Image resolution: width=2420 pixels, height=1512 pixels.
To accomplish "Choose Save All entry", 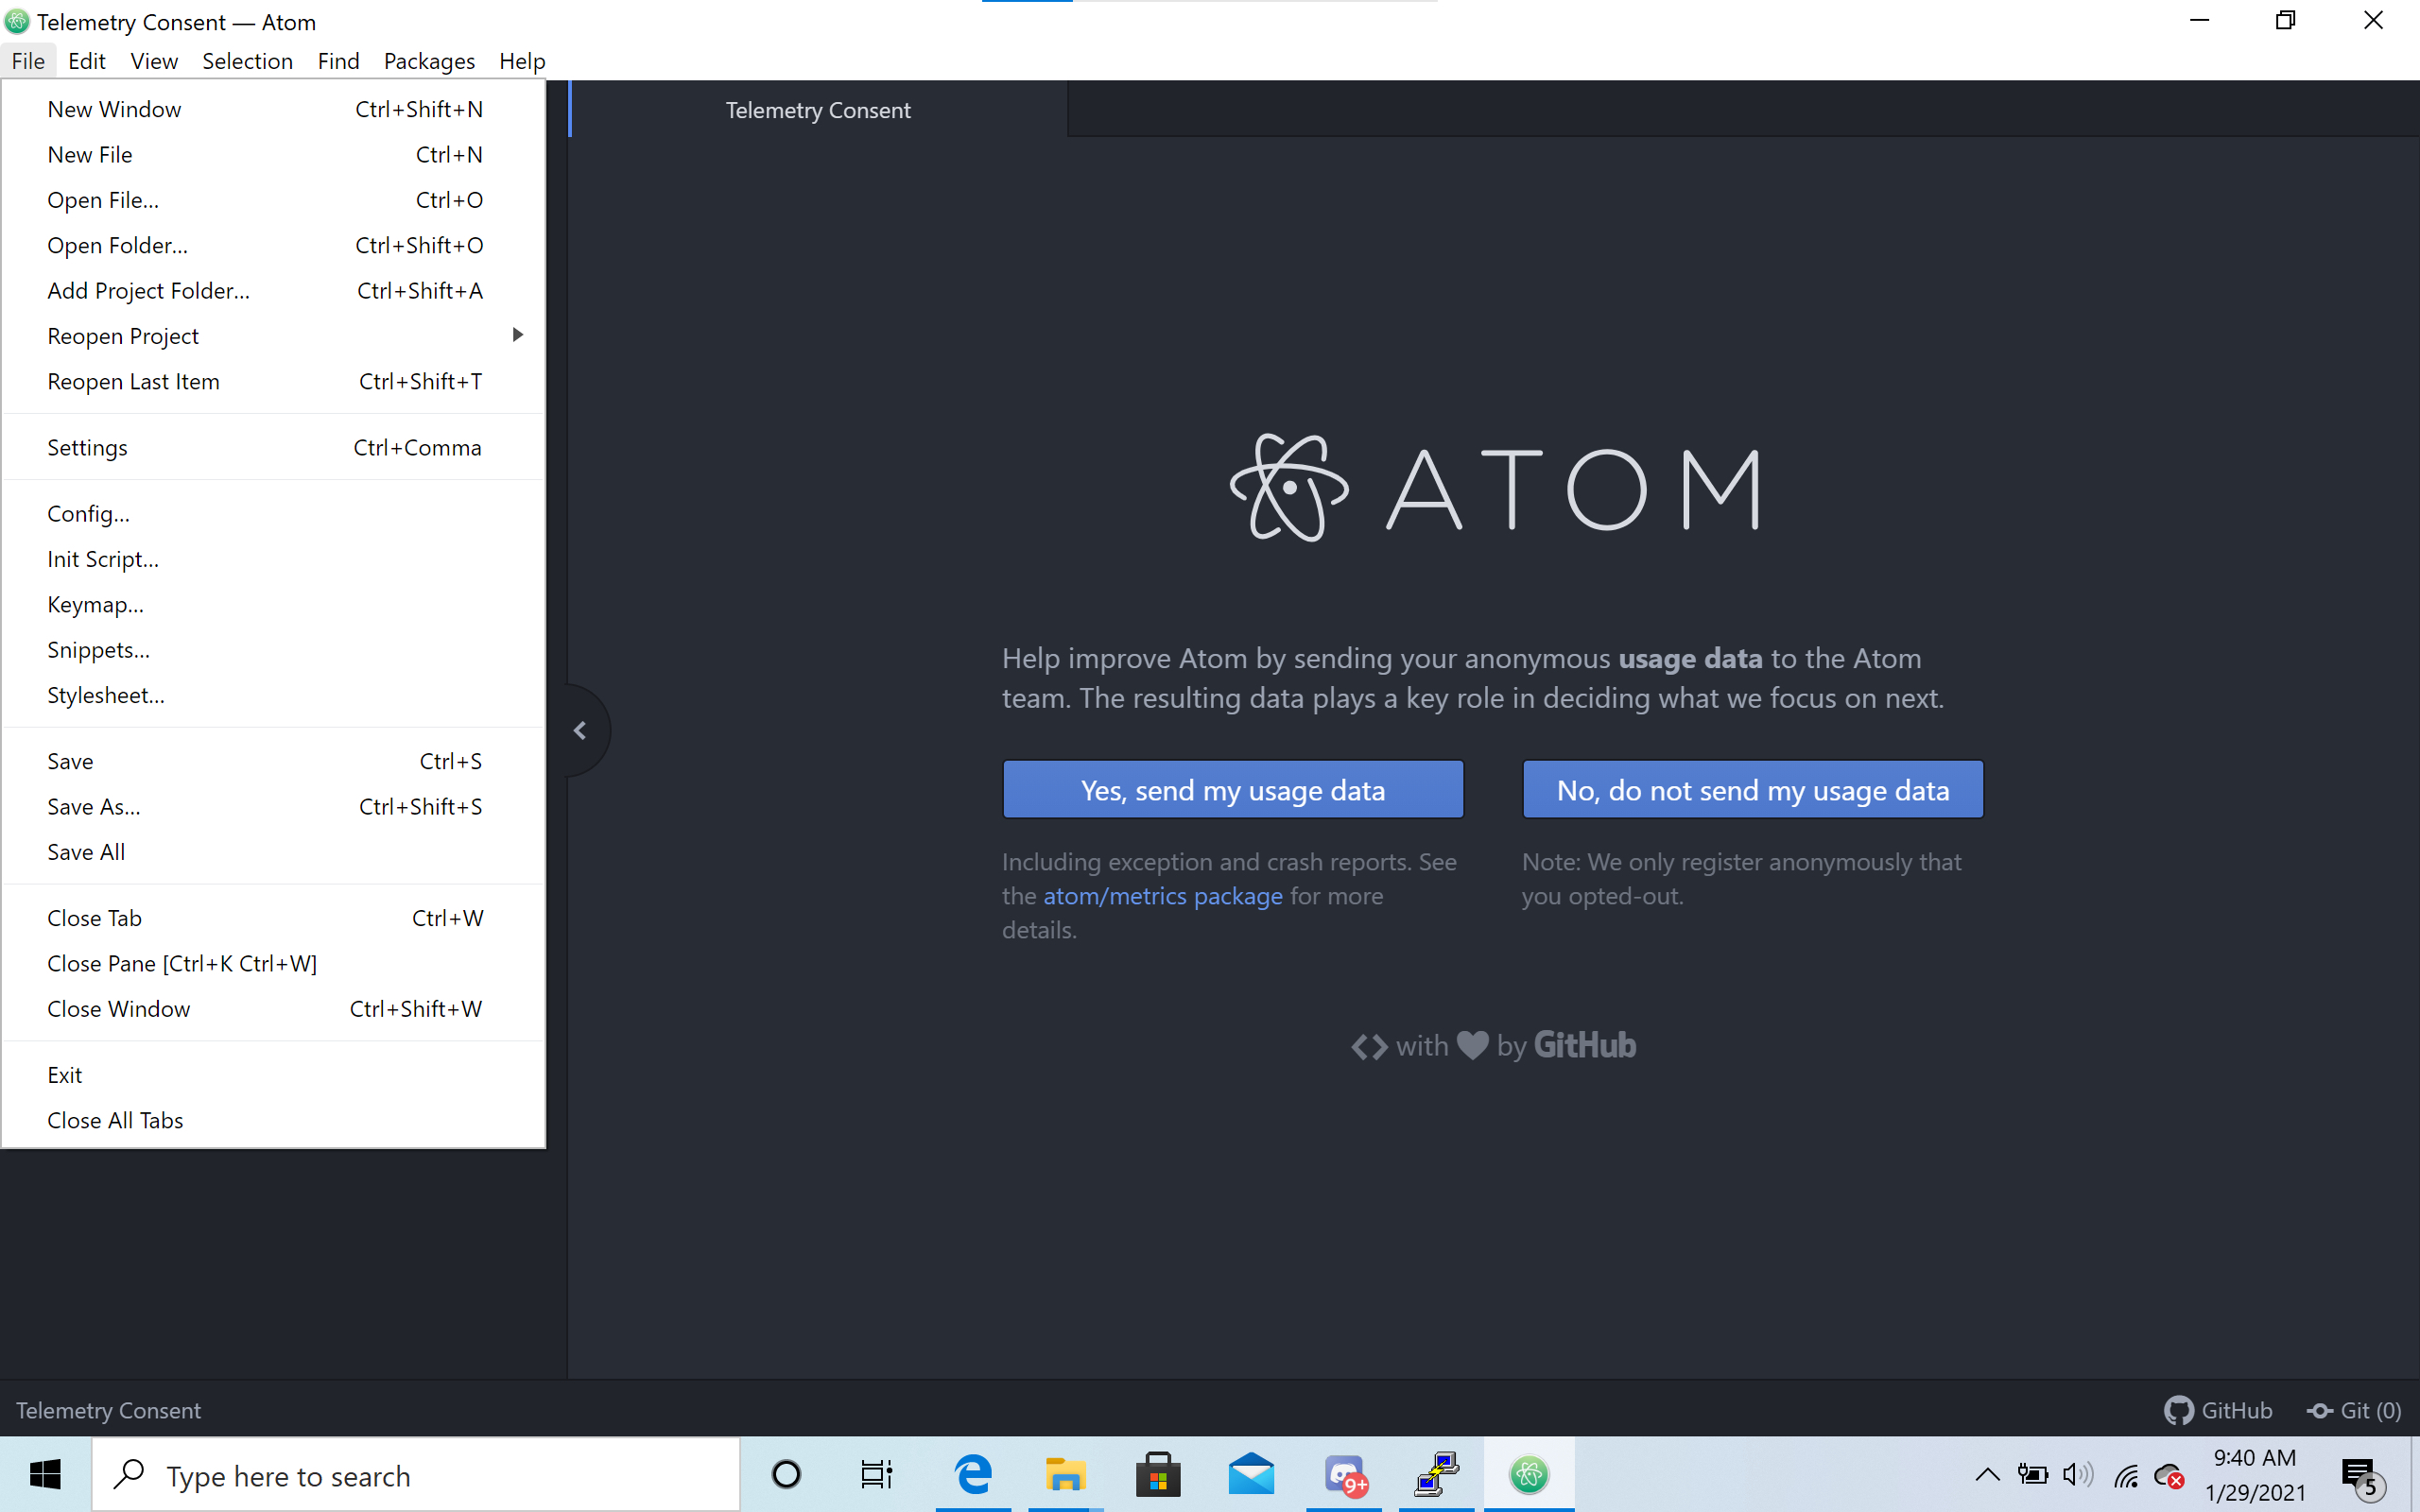I will (273, 852).
